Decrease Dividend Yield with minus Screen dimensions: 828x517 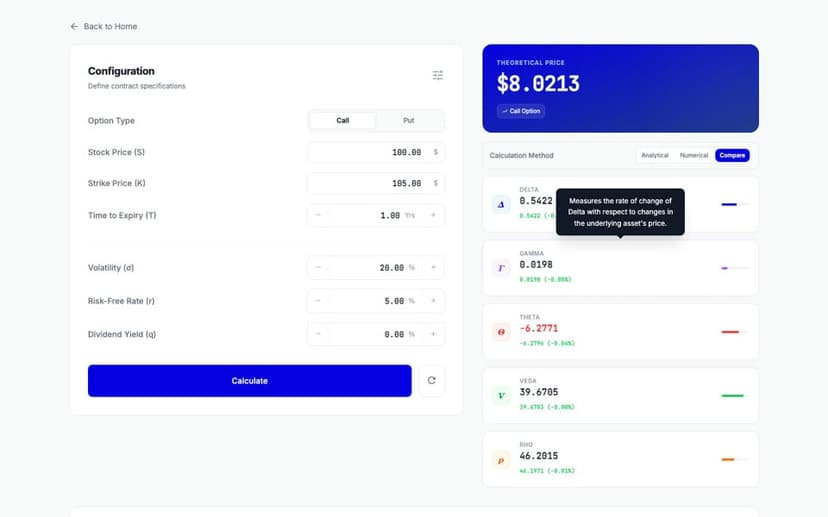318,334
